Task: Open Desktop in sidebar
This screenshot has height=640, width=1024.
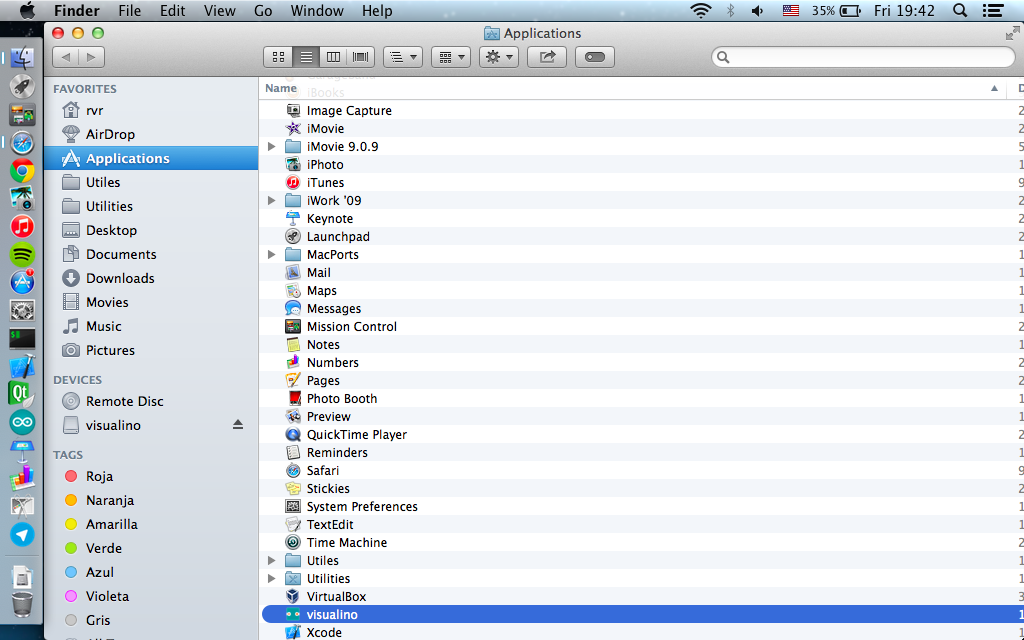Action: (151, 230)
